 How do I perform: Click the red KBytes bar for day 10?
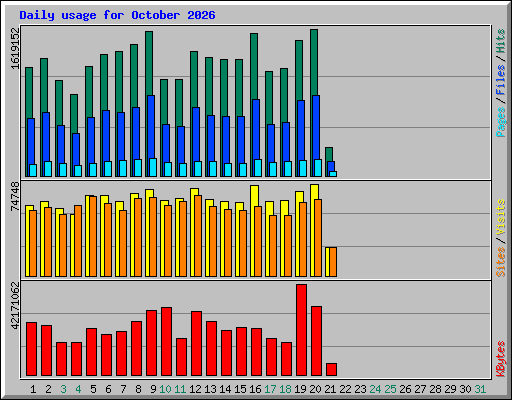167,342
